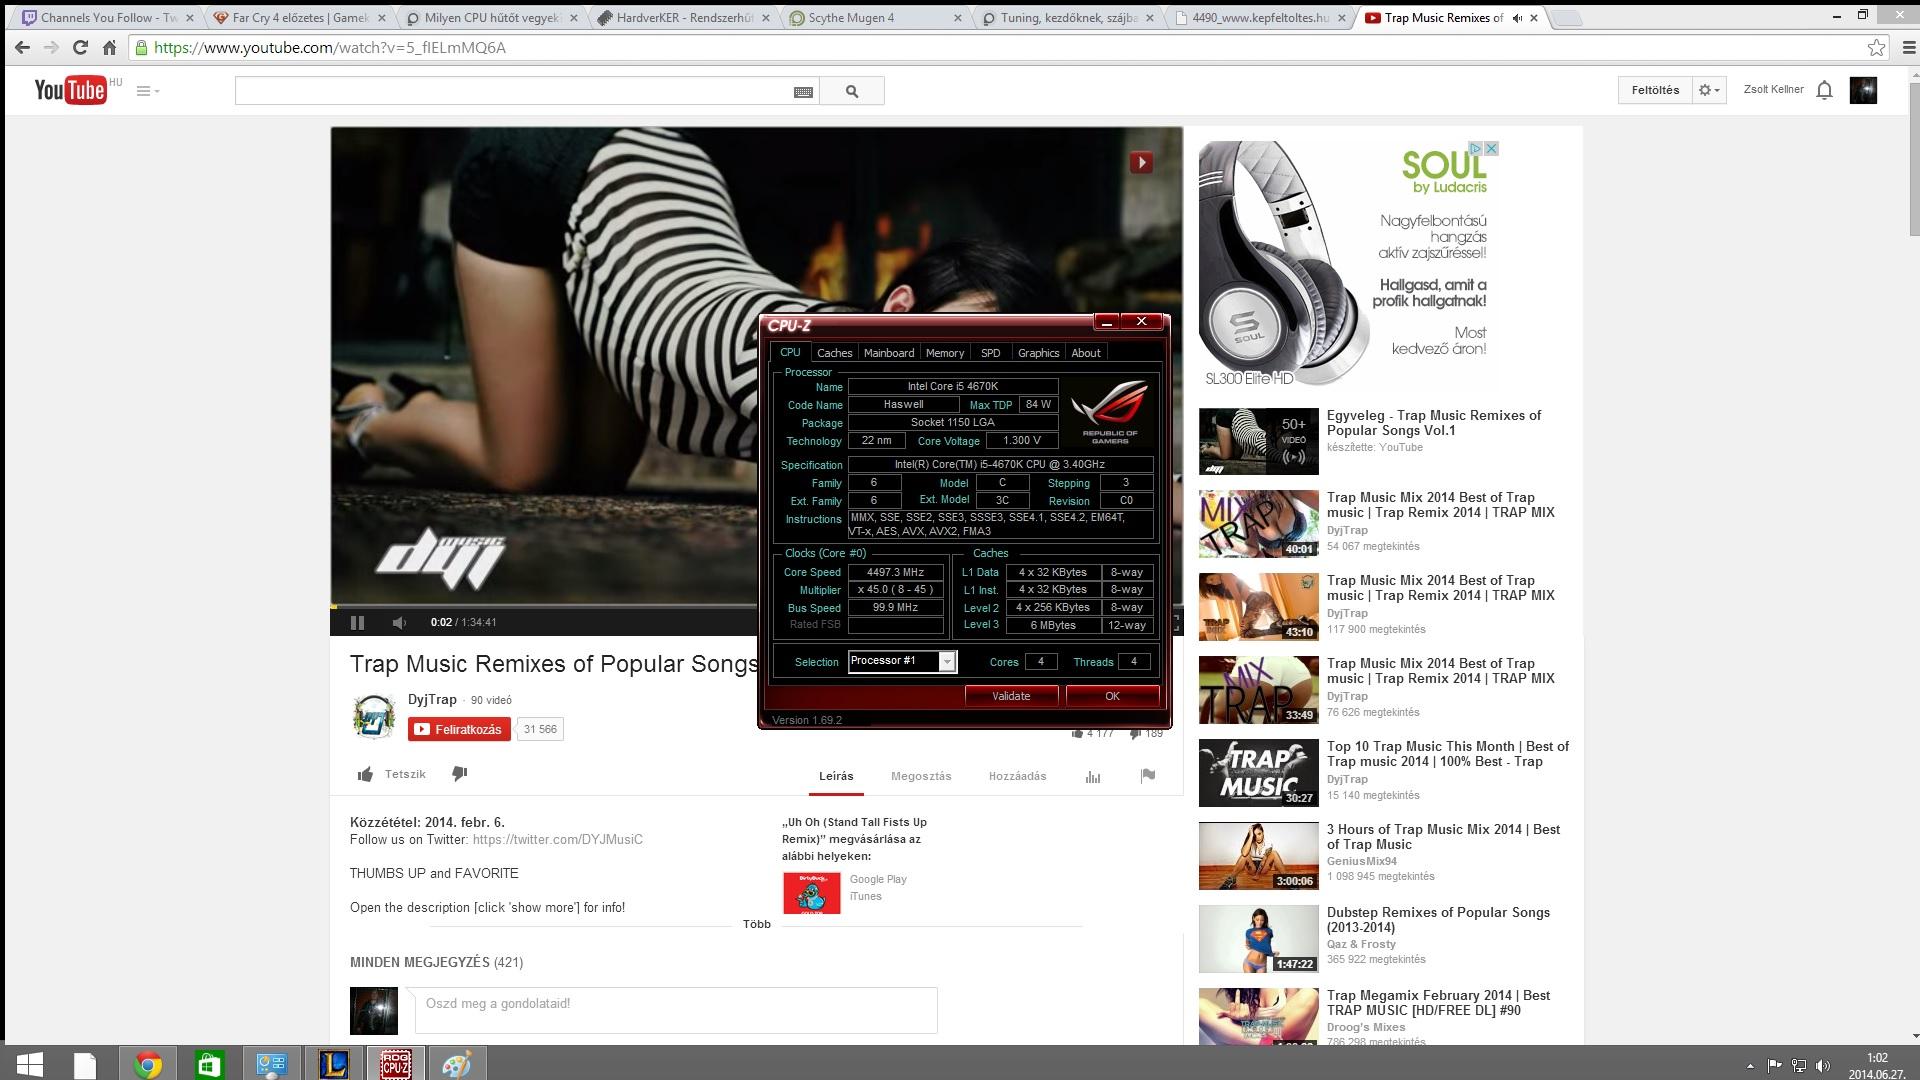Click the Validate button in CPU-Z

[1011, 696]
